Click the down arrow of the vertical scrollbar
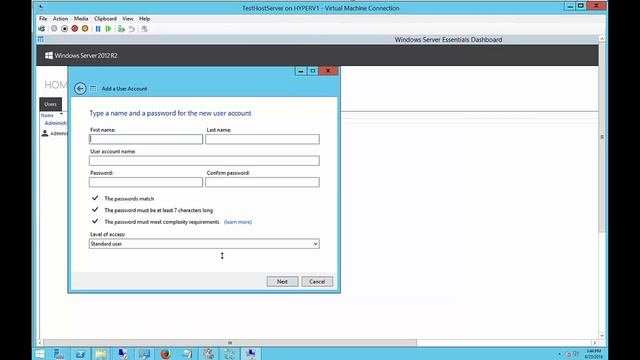640x360 pixels. point(602,336)
